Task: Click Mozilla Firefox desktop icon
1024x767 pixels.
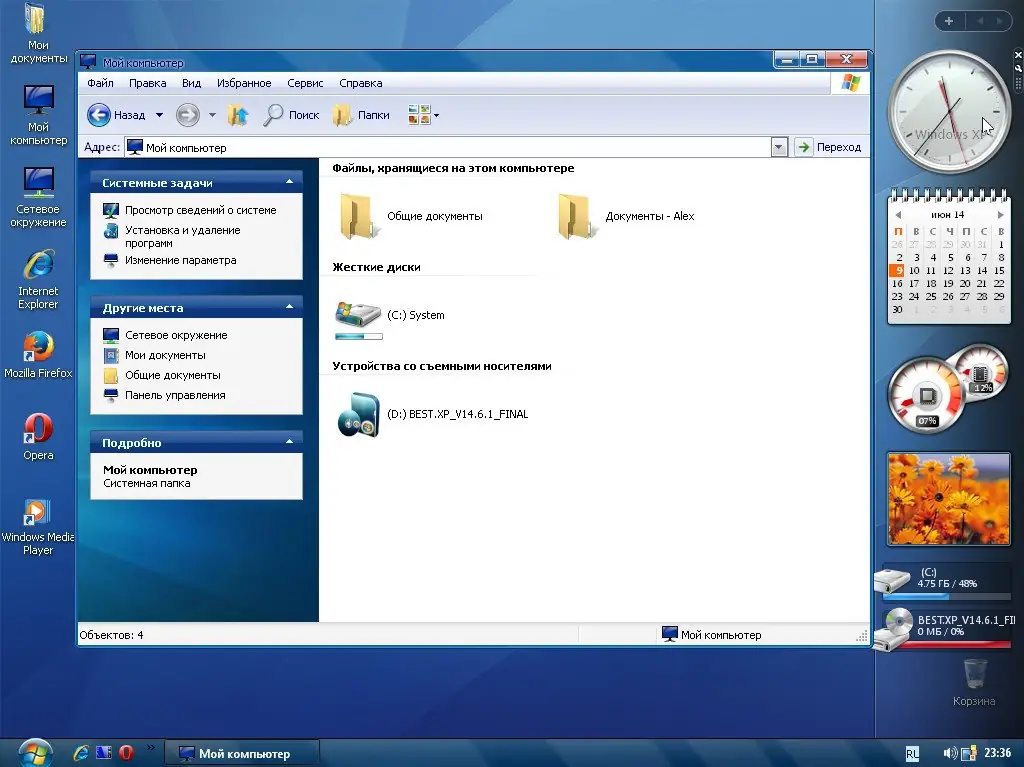Action: [x=38, y=355]
